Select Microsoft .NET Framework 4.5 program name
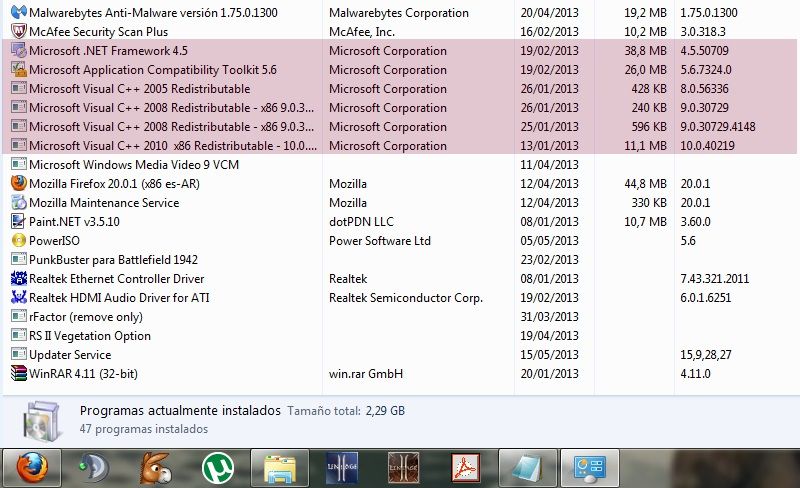The image size is (800, 488). 108,51
